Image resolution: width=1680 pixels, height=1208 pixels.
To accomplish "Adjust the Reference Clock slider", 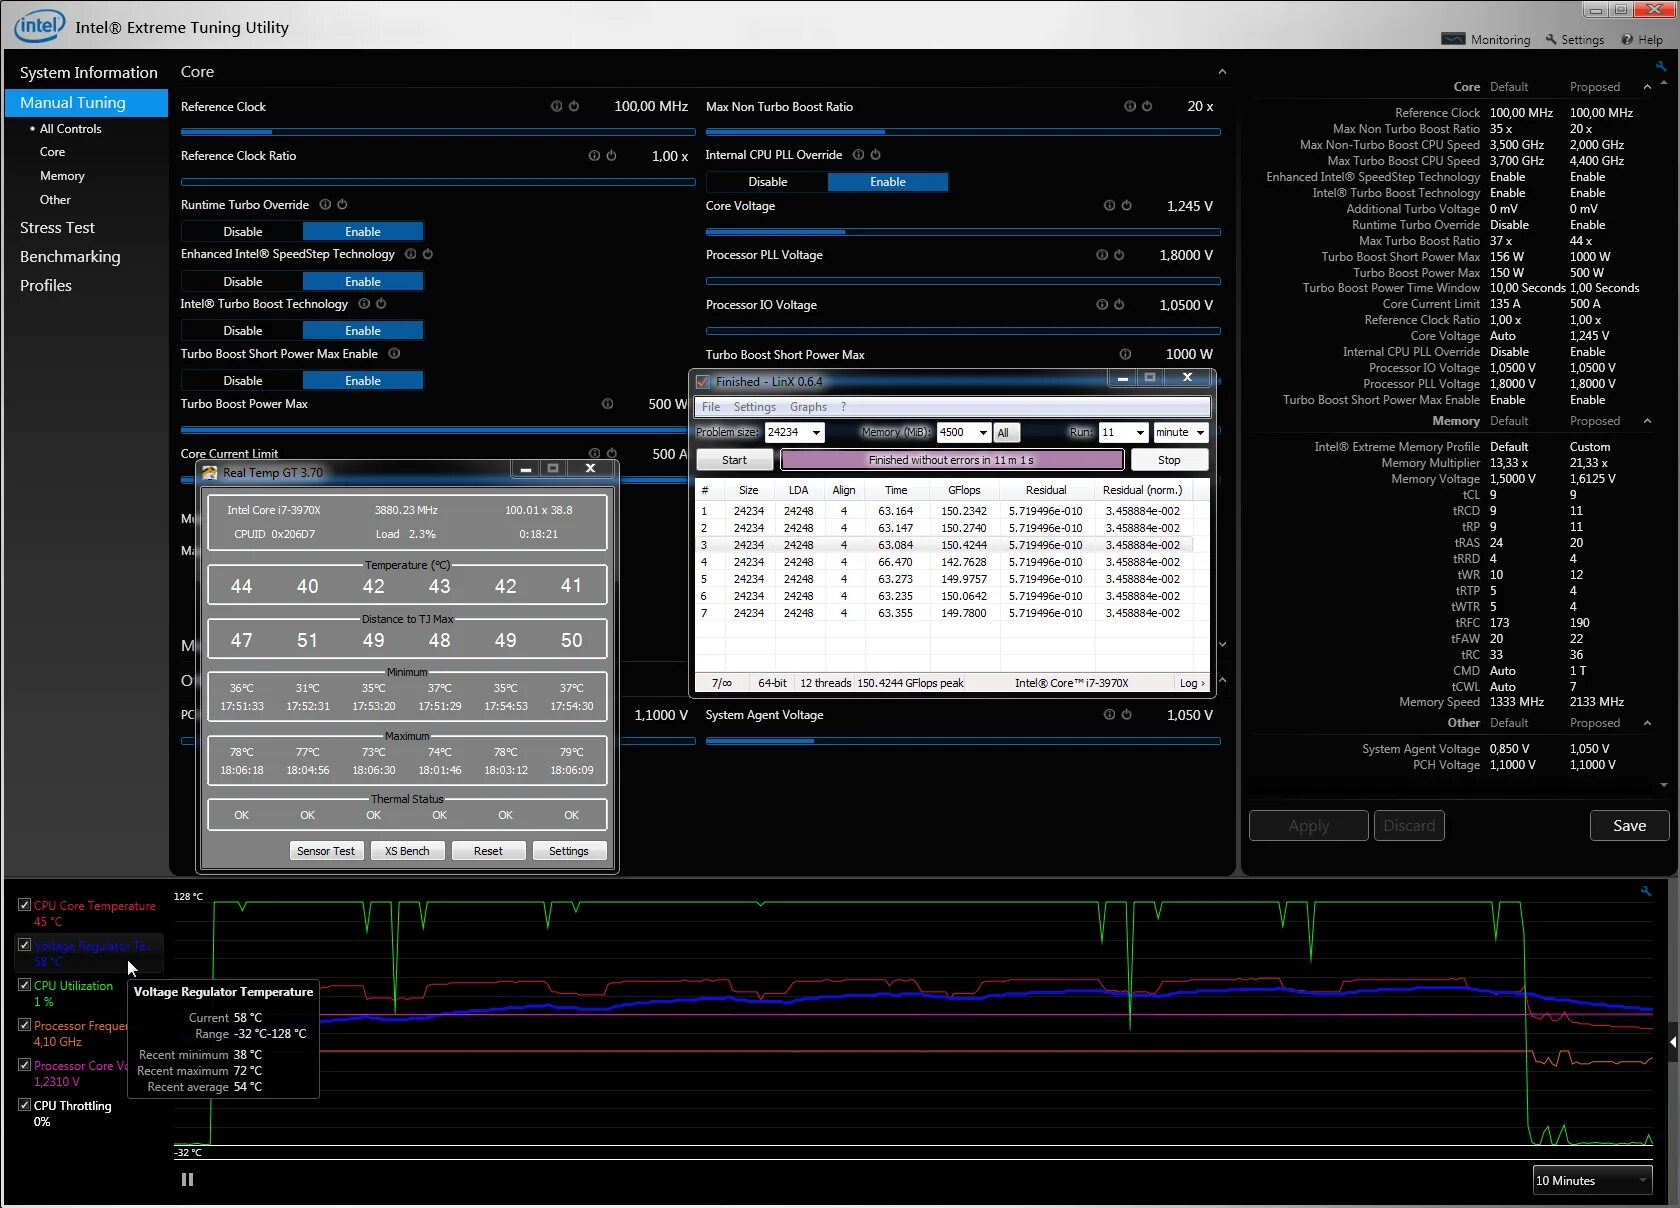I will point(438,132).
